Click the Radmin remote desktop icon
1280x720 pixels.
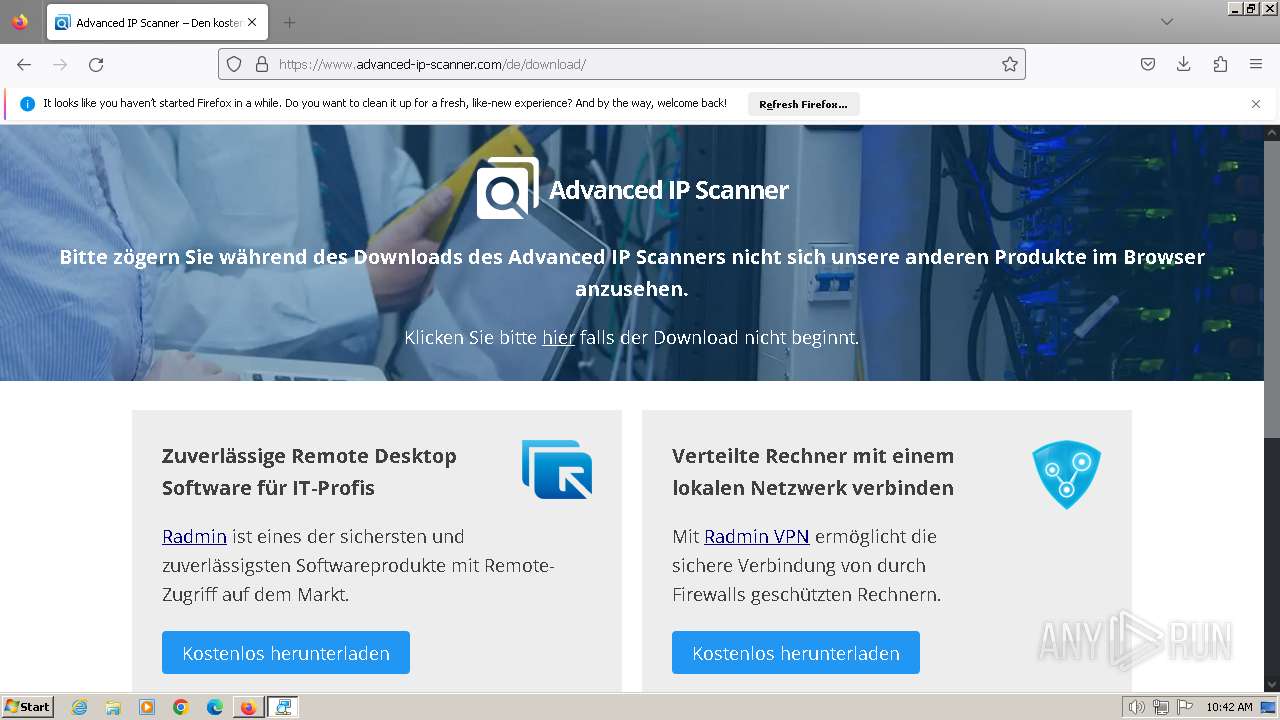point(557,469)
